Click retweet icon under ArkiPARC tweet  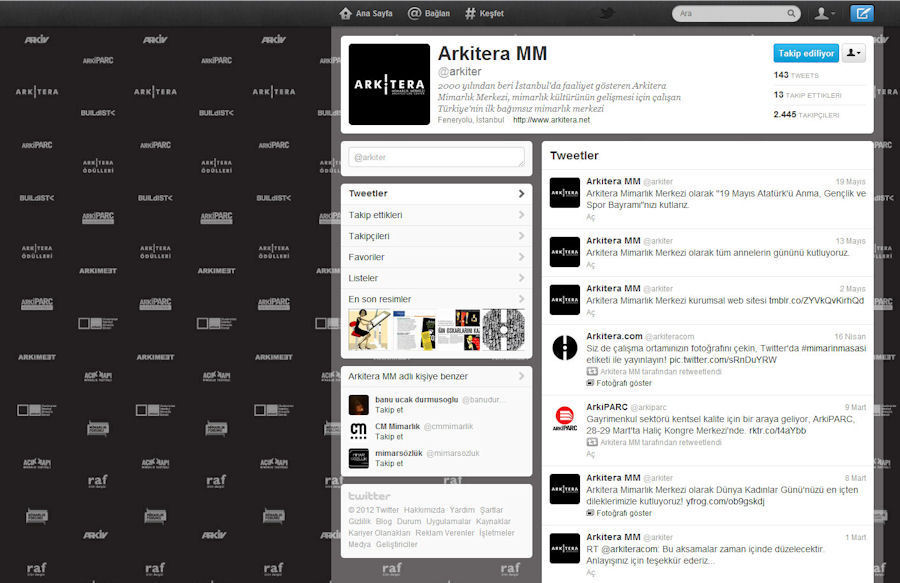(592, 442)
